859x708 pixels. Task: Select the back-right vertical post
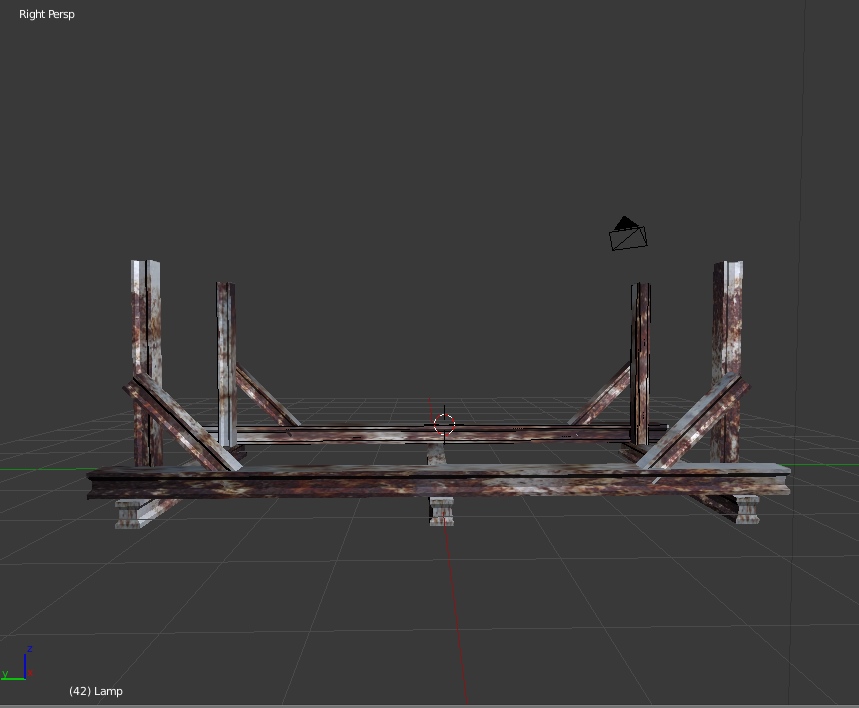[640, 340]
